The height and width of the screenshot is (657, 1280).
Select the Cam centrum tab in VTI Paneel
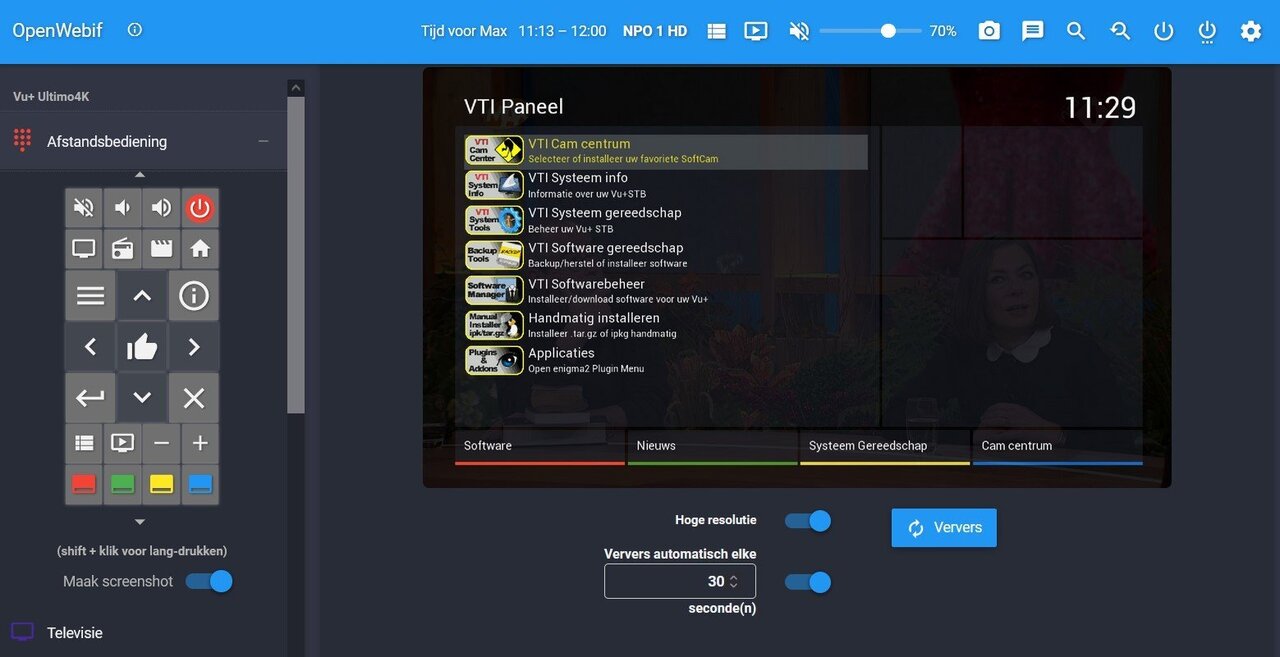(x=1017, y=446)
